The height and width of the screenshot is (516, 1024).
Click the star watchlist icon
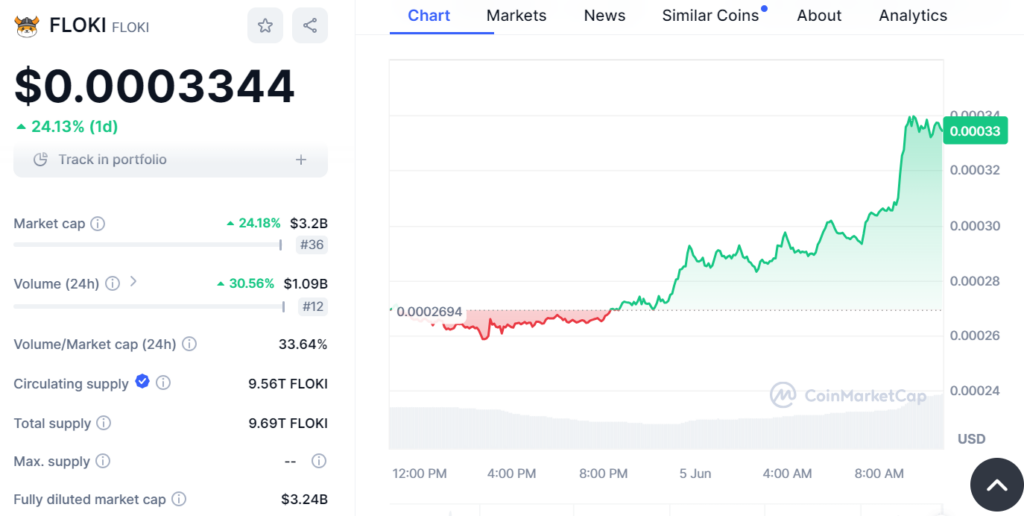(x=265, y=26)
